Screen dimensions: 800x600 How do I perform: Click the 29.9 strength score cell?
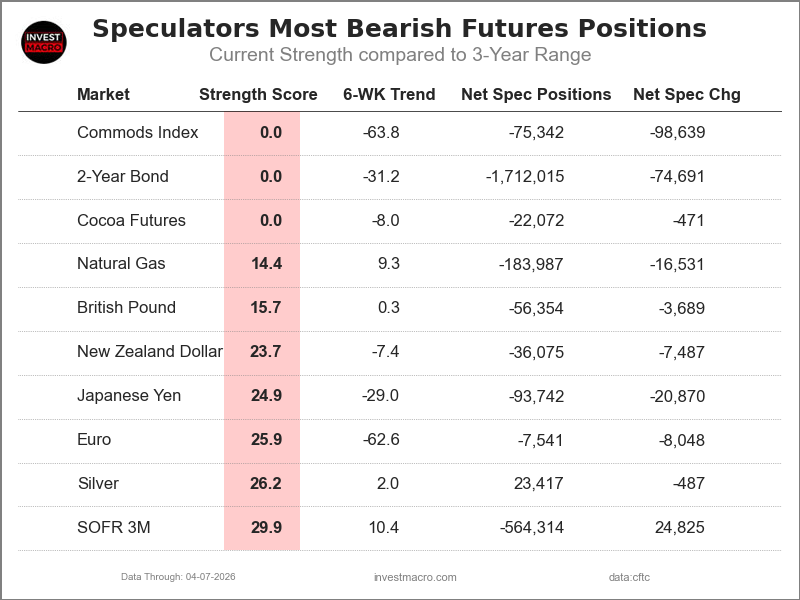[x=266, y=527]
